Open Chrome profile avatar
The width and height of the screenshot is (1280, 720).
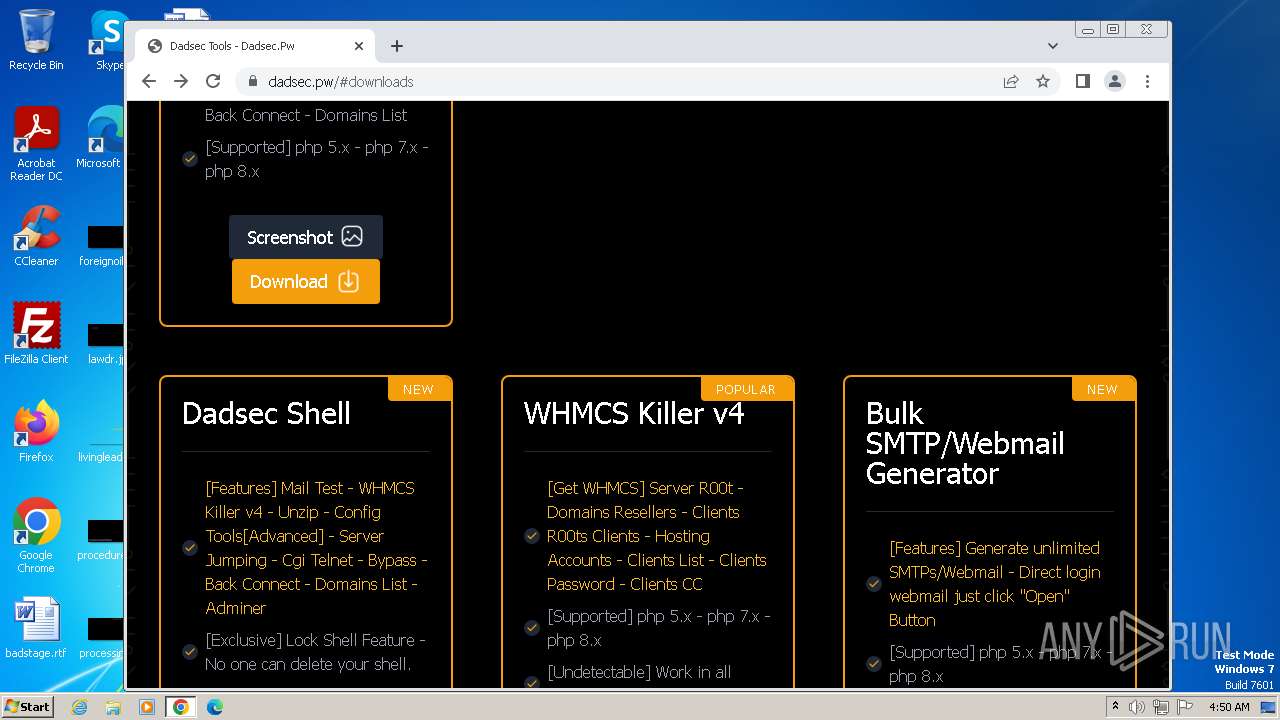1115,82
